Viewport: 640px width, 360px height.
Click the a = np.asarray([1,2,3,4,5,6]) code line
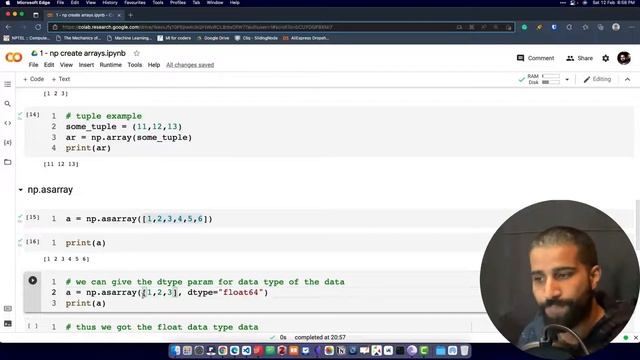coord(139,219)
